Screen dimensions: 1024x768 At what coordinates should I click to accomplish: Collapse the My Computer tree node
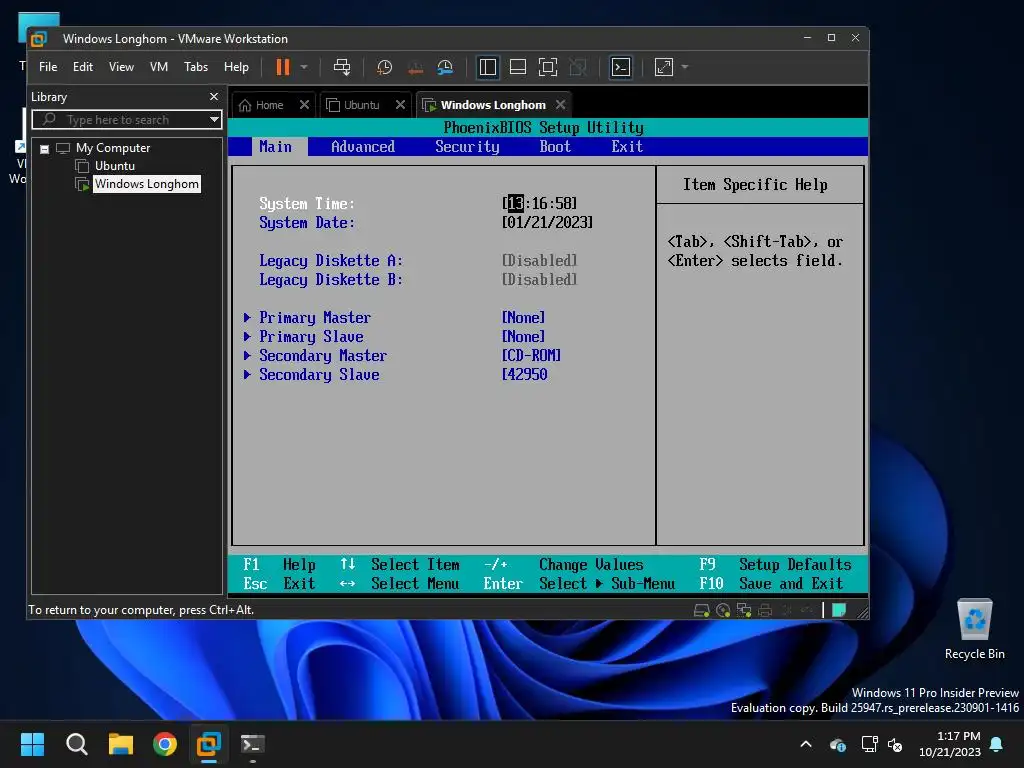[x=44, y=149]
